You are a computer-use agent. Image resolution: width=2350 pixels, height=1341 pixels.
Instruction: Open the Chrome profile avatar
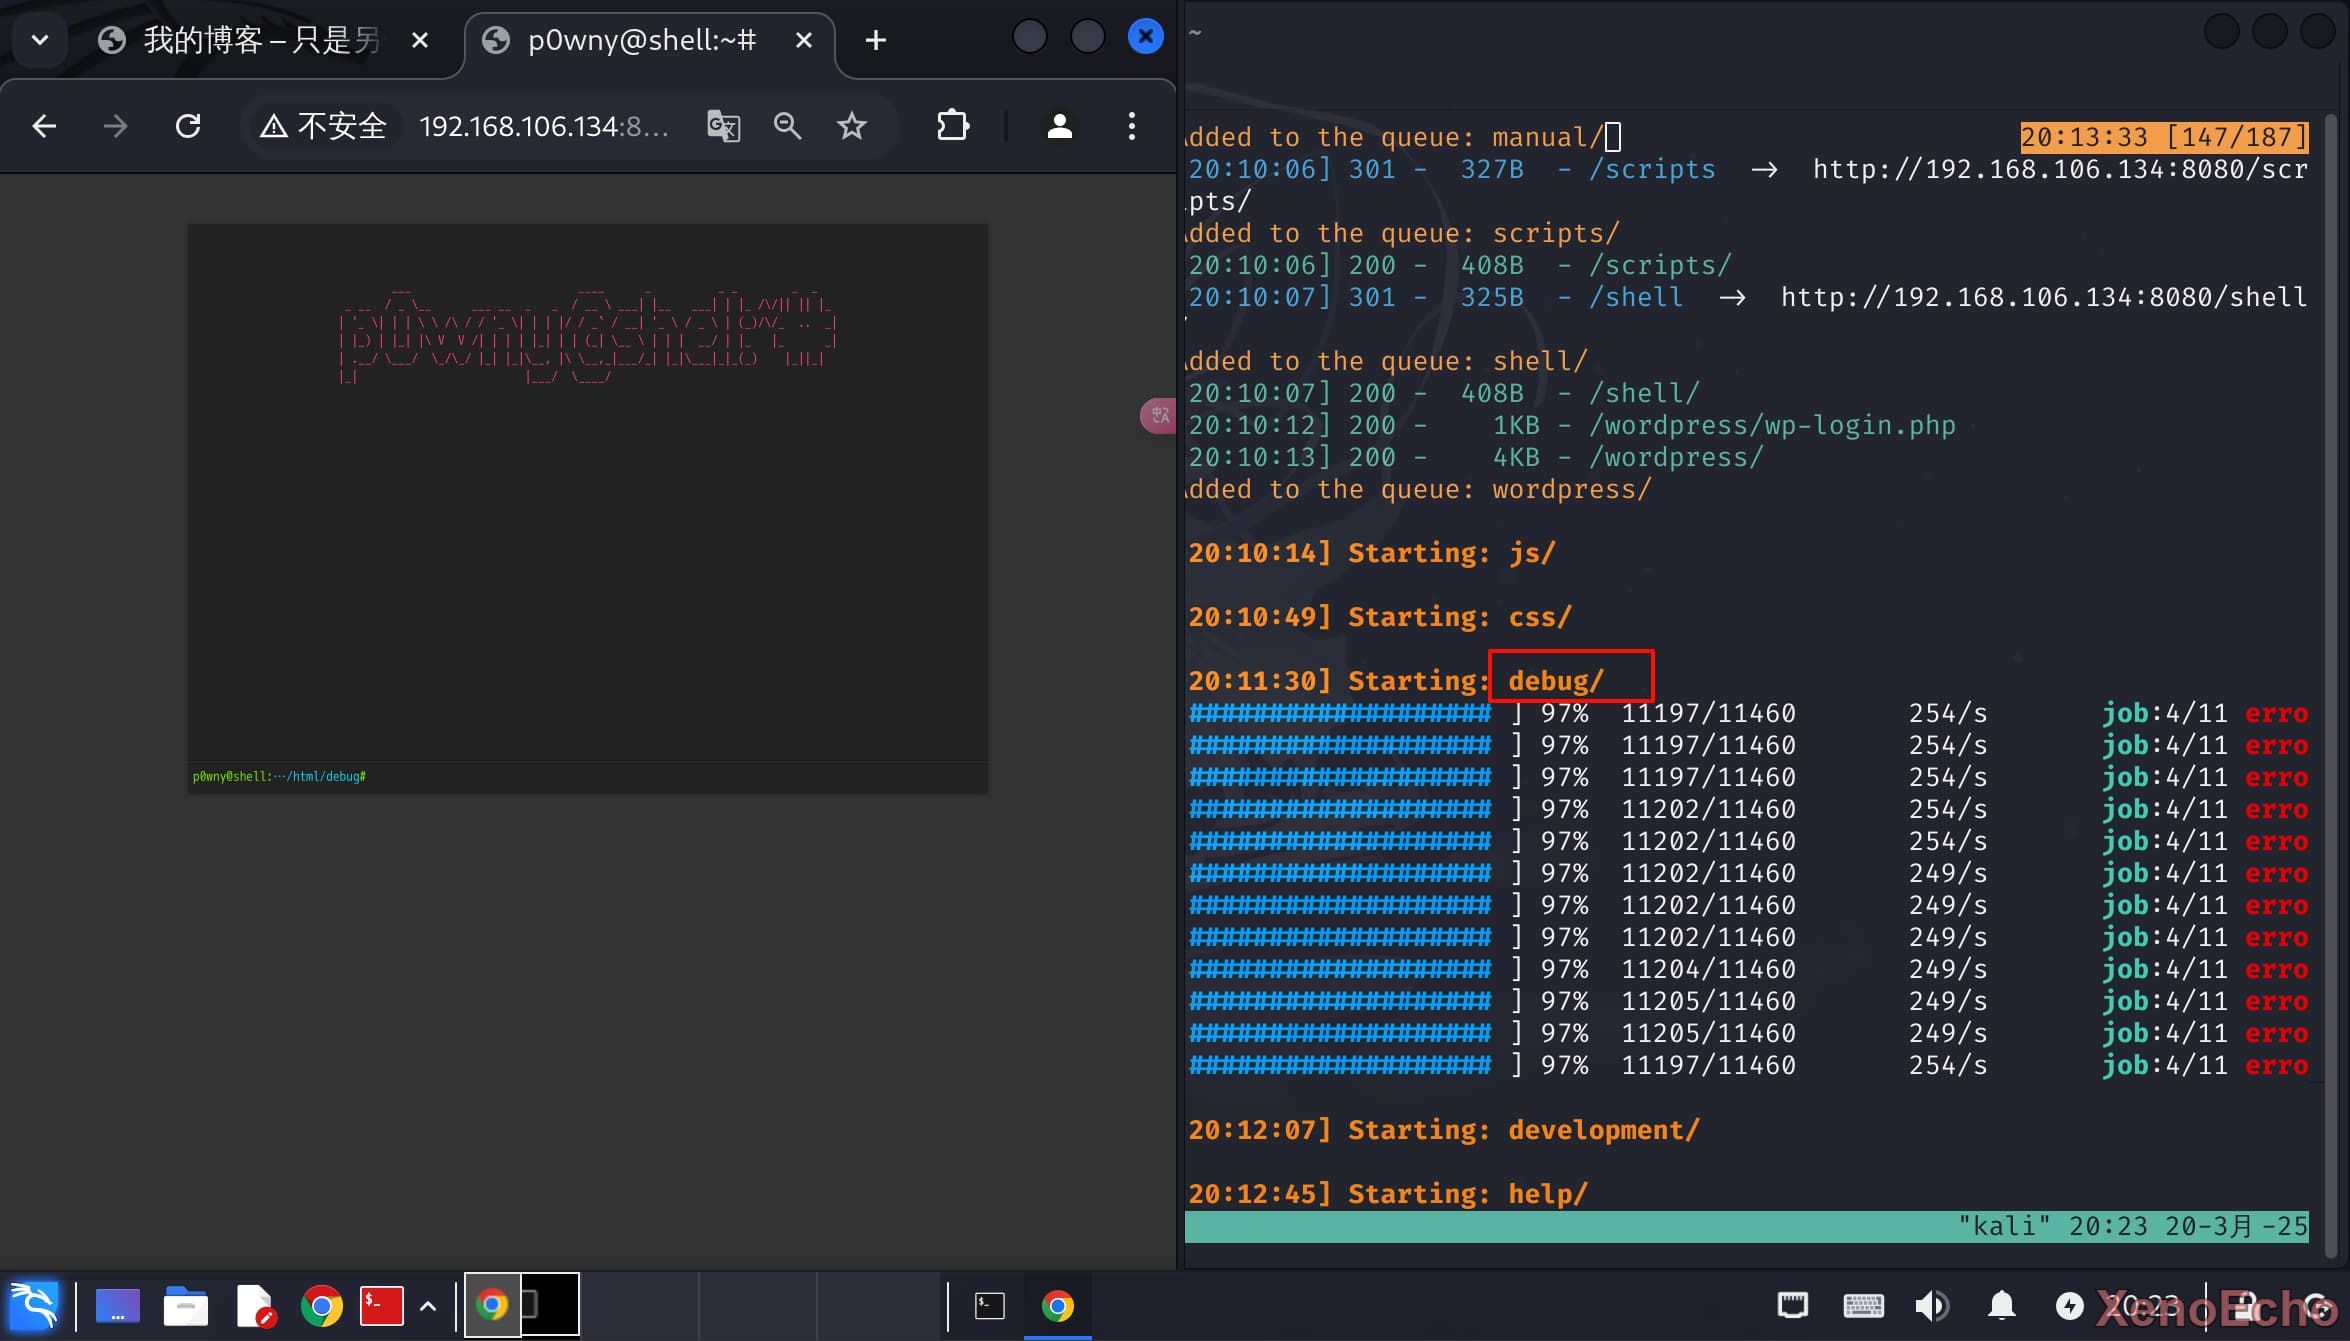1059,126
